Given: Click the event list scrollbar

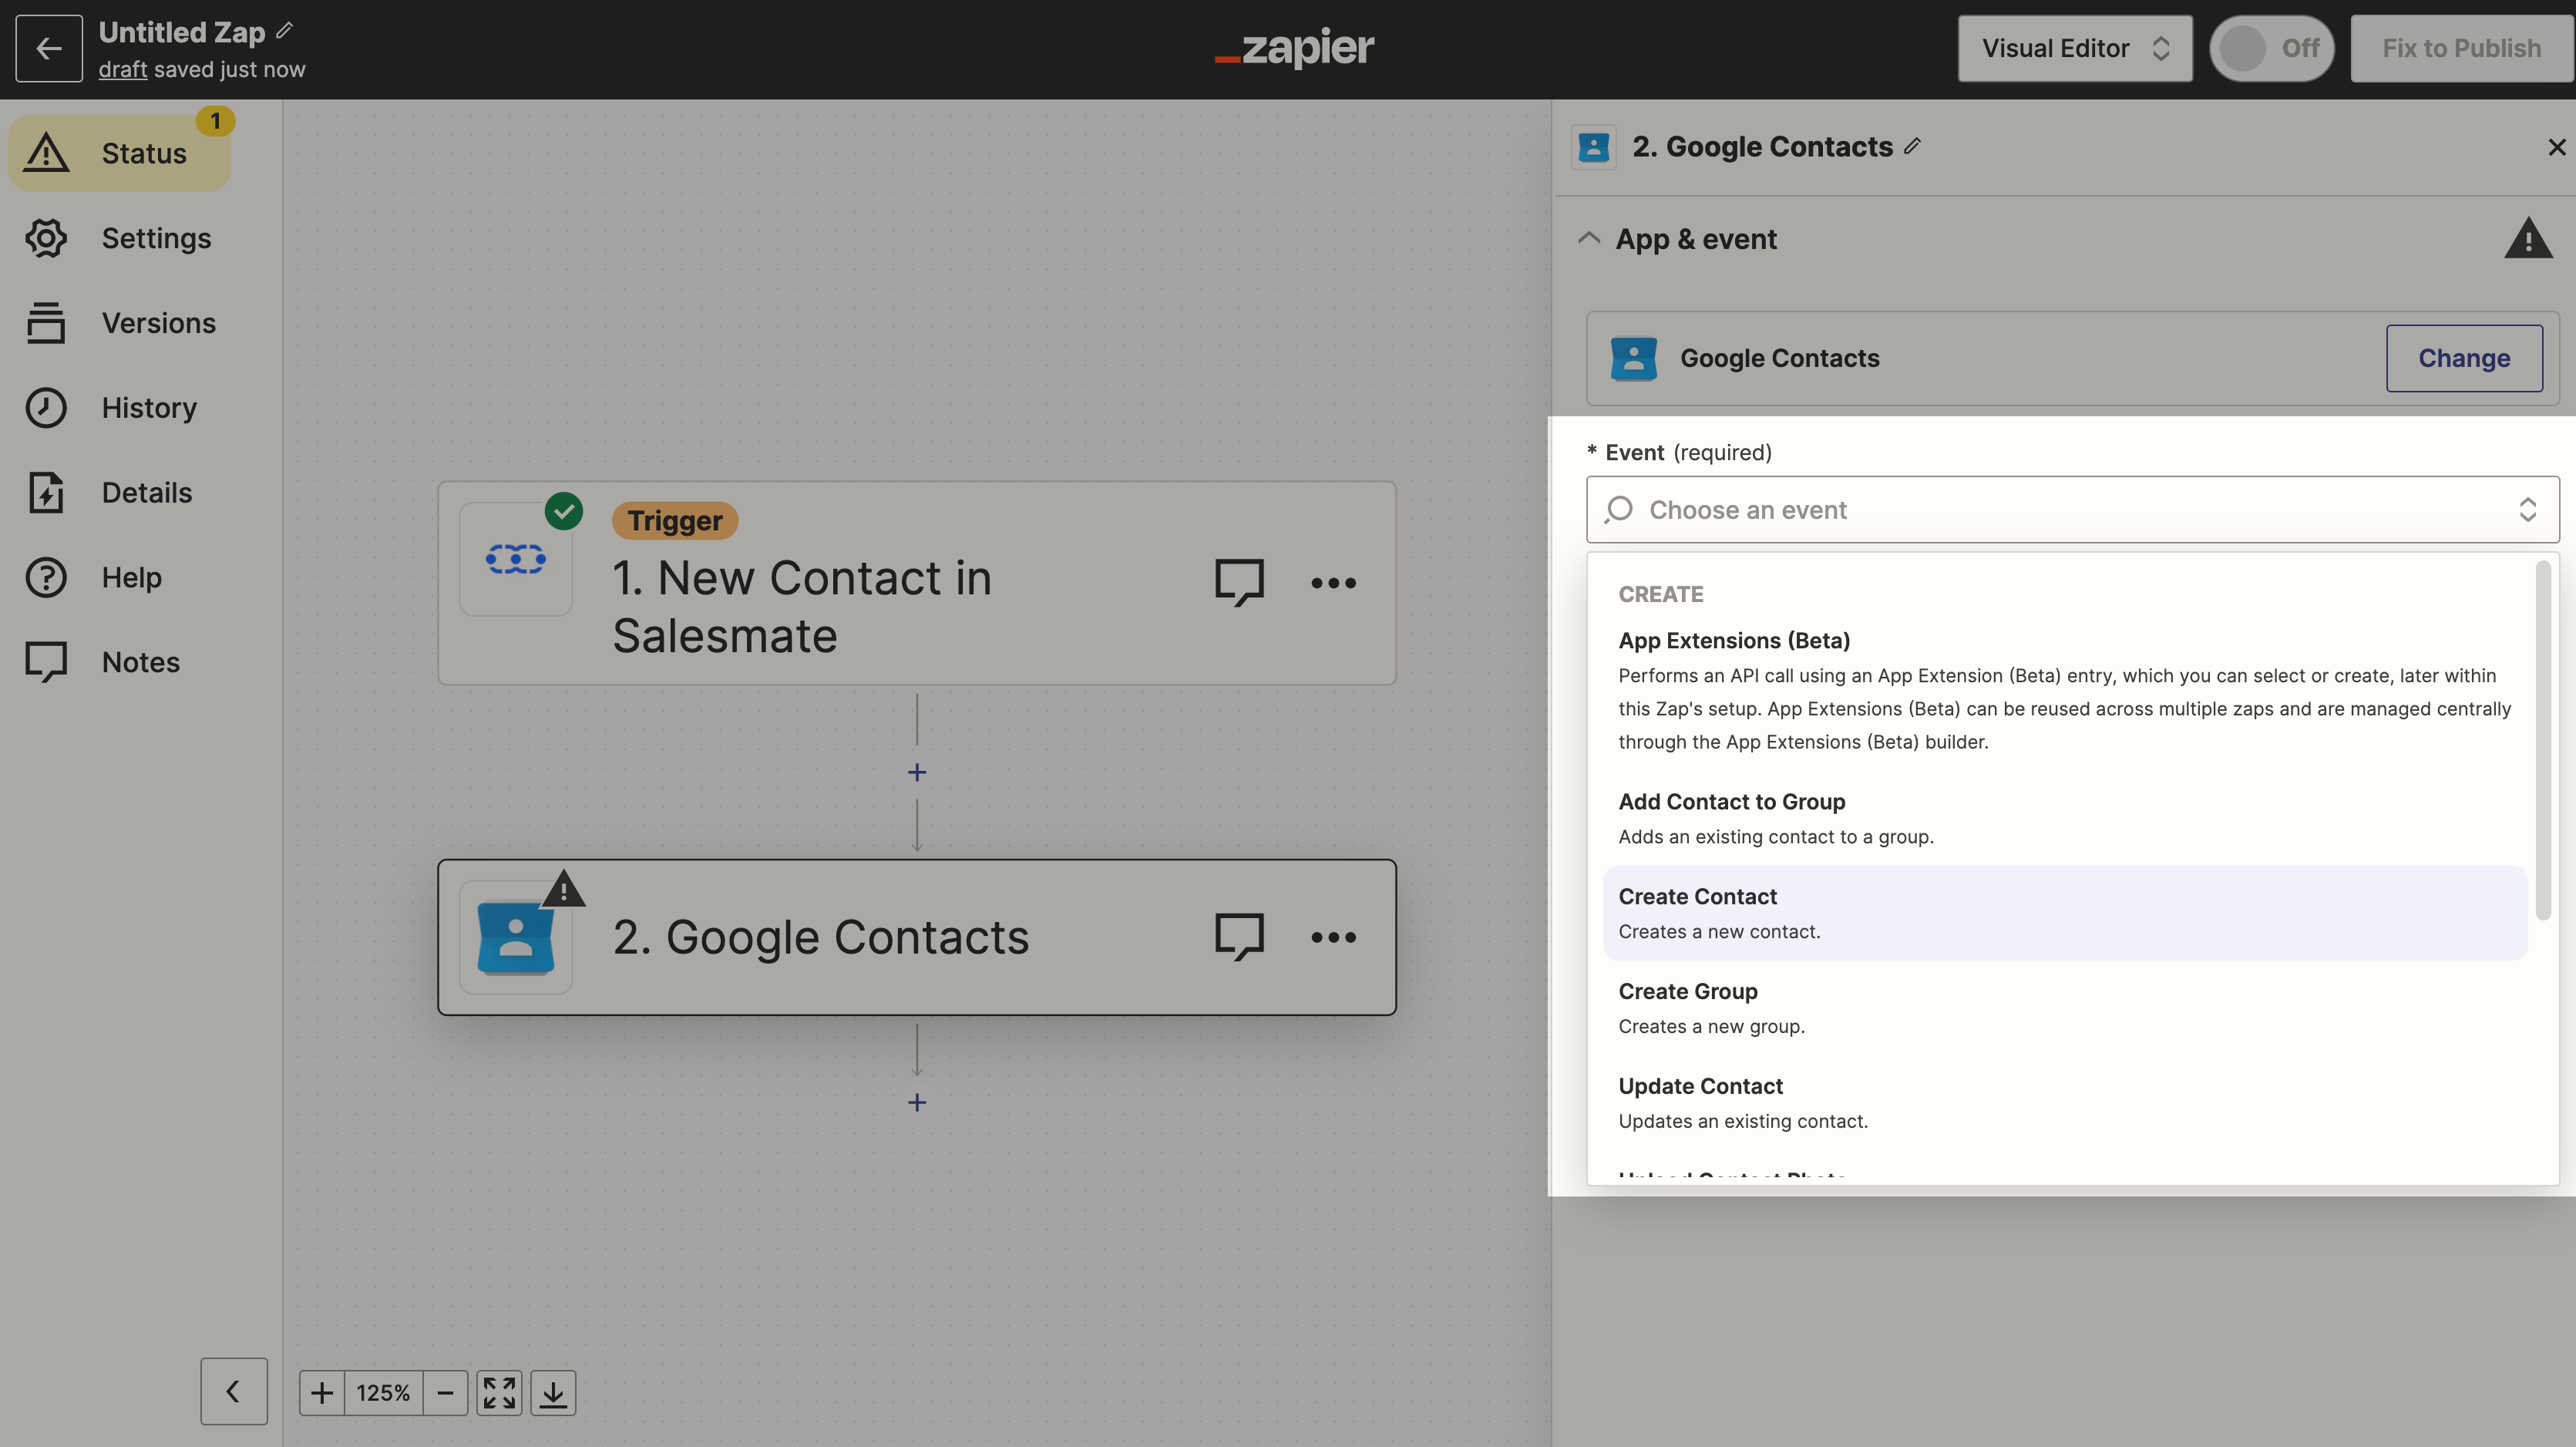Looking at the screenshot, I should tap(2543, 740).
